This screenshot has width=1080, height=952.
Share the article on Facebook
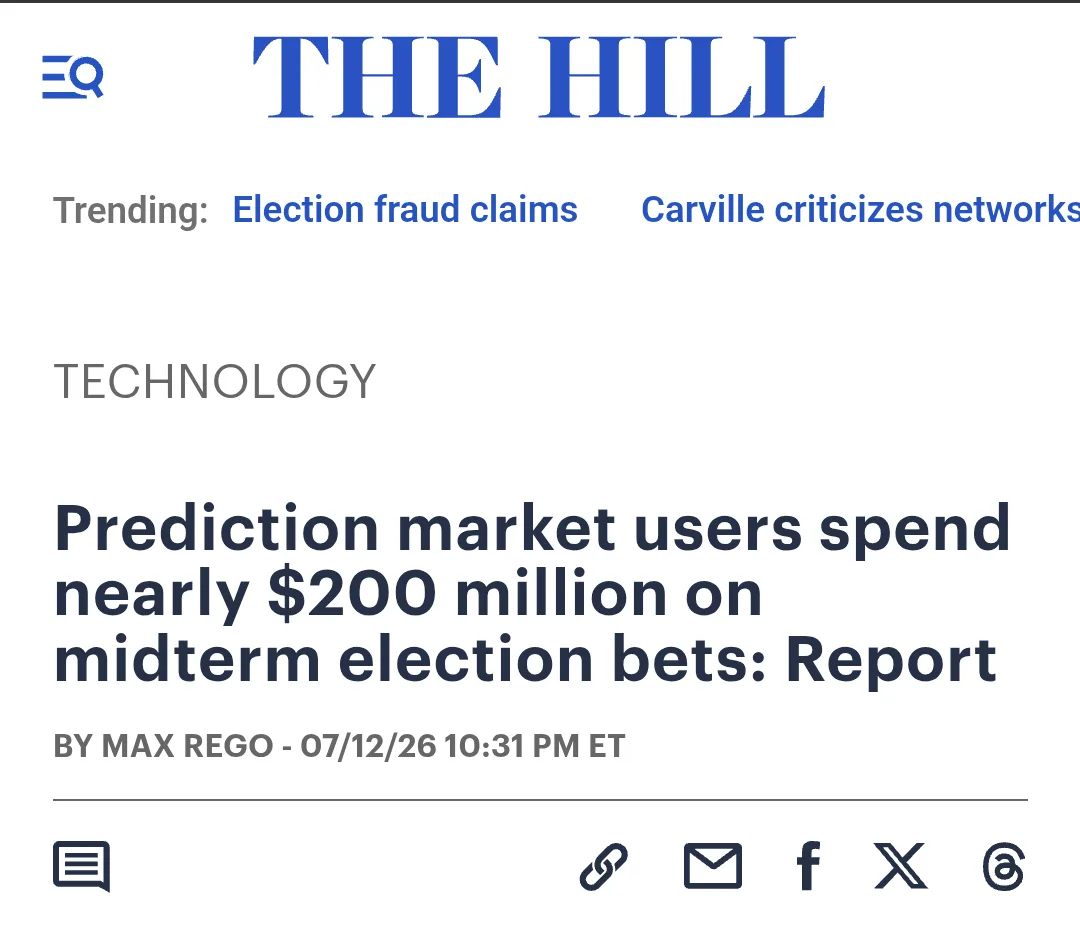[x=808, y=866]
